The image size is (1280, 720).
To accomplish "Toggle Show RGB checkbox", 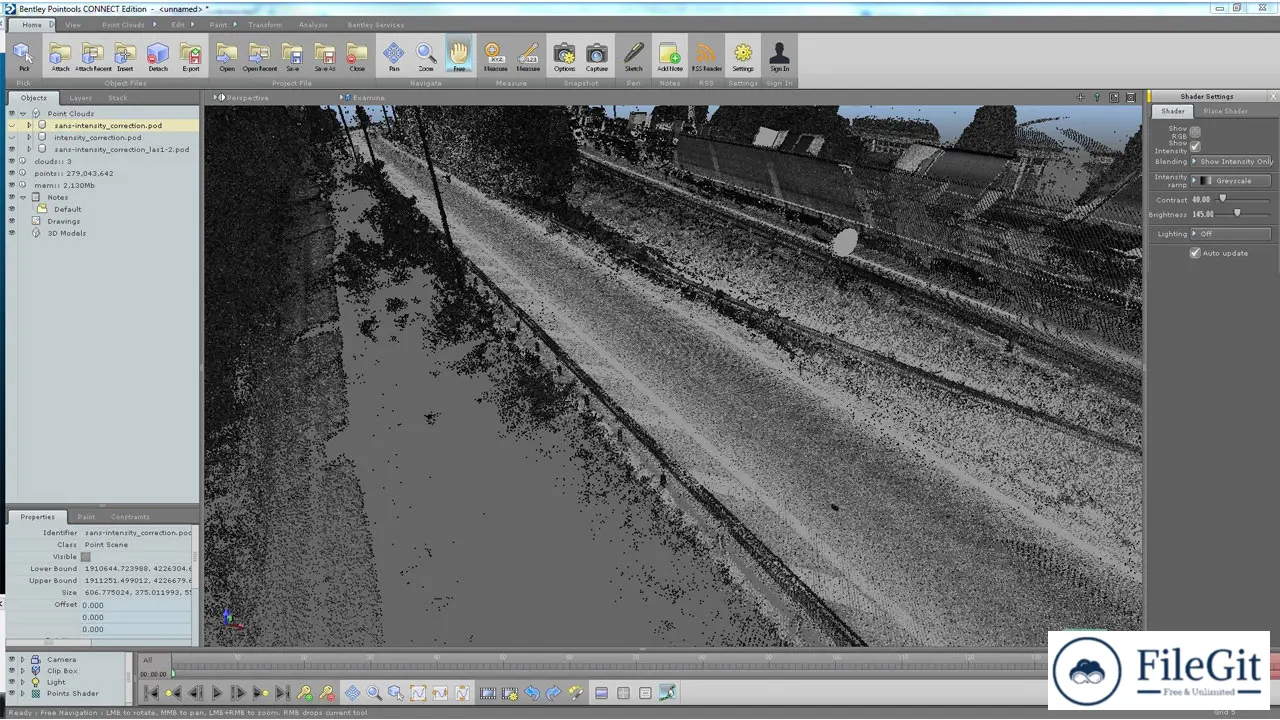I will [x=1195, y=132].
